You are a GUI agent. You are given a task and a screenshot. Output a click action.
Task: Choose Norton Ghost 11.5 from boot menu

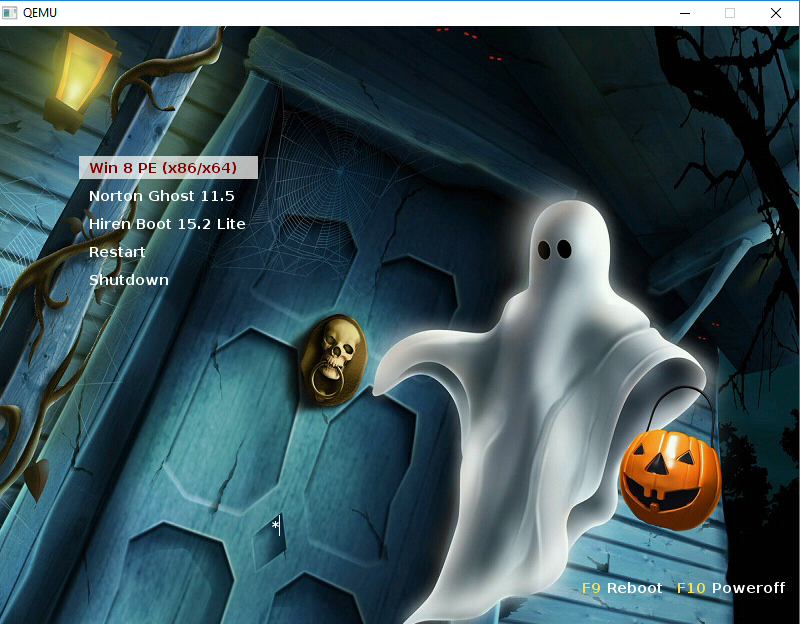[162, 196]
